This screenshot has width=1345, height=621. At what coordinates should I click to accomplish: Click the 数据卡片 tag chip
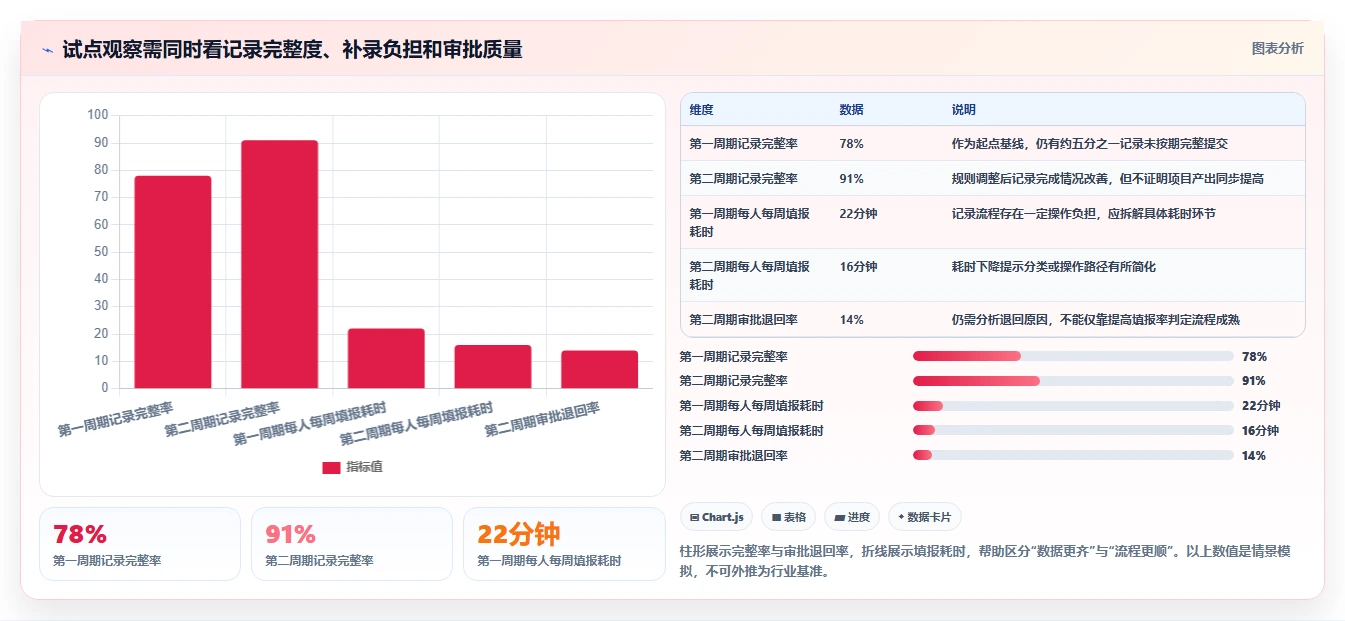924,517
